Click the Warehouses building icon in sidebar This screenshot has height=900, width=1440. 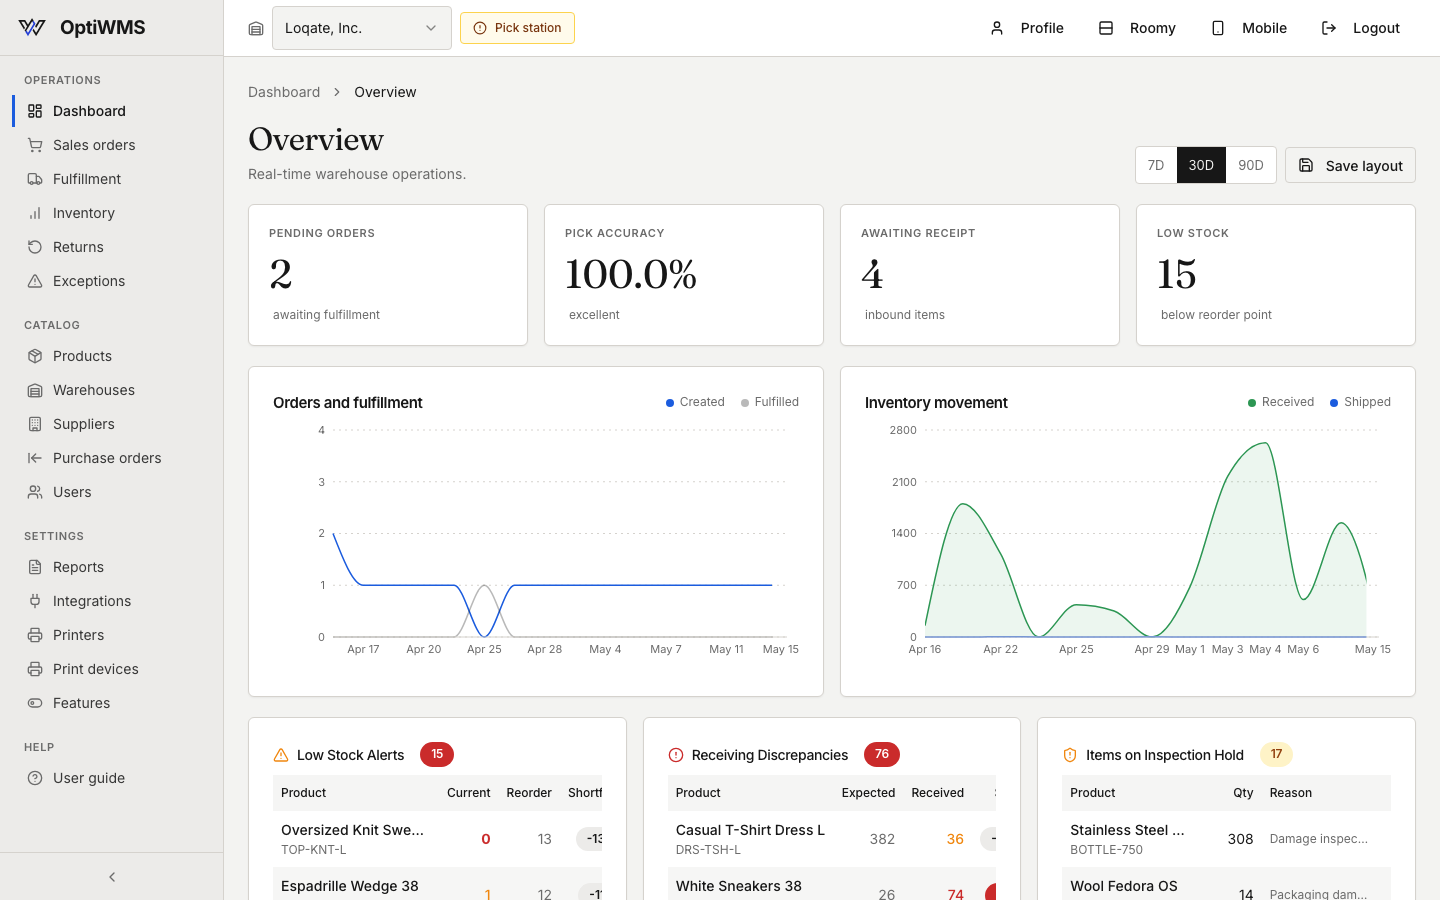35,390
